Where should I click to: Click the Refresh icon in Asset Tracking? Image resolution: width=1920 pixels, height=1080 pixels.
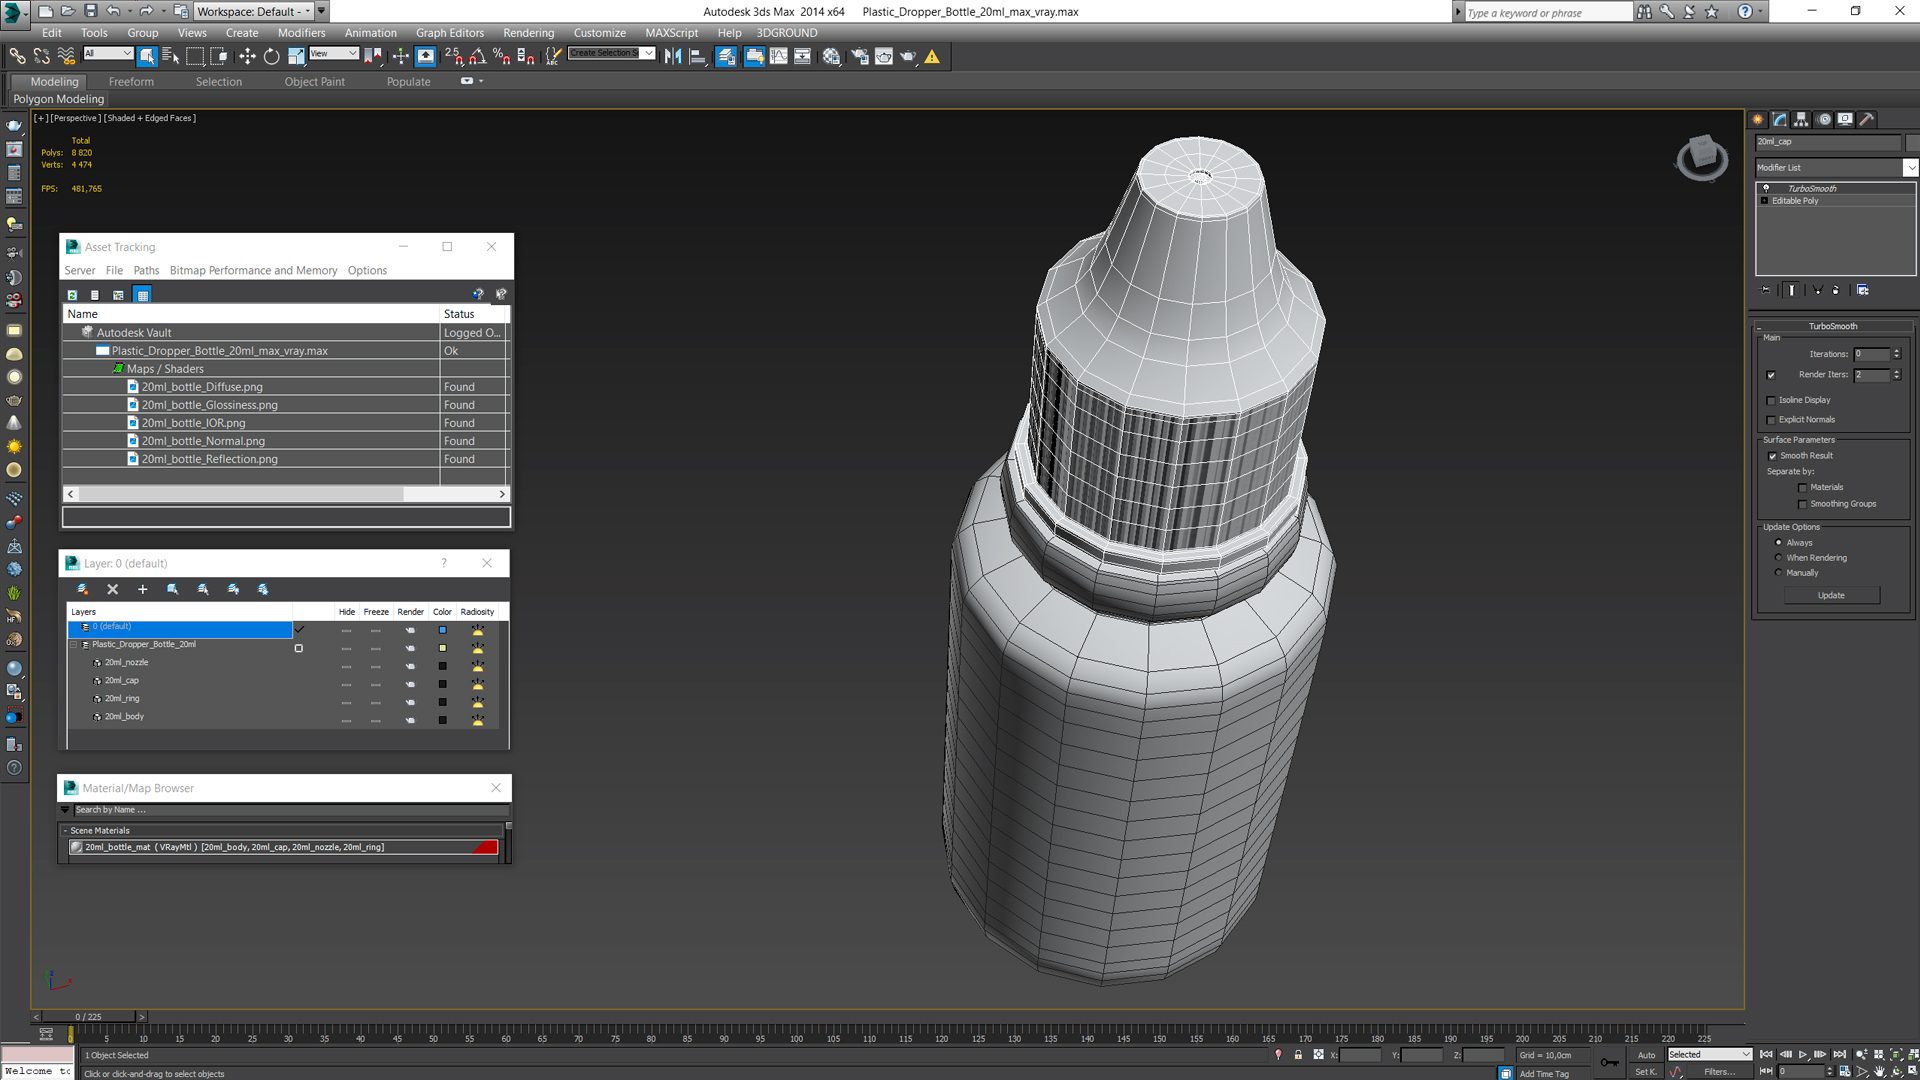(72, 295)
